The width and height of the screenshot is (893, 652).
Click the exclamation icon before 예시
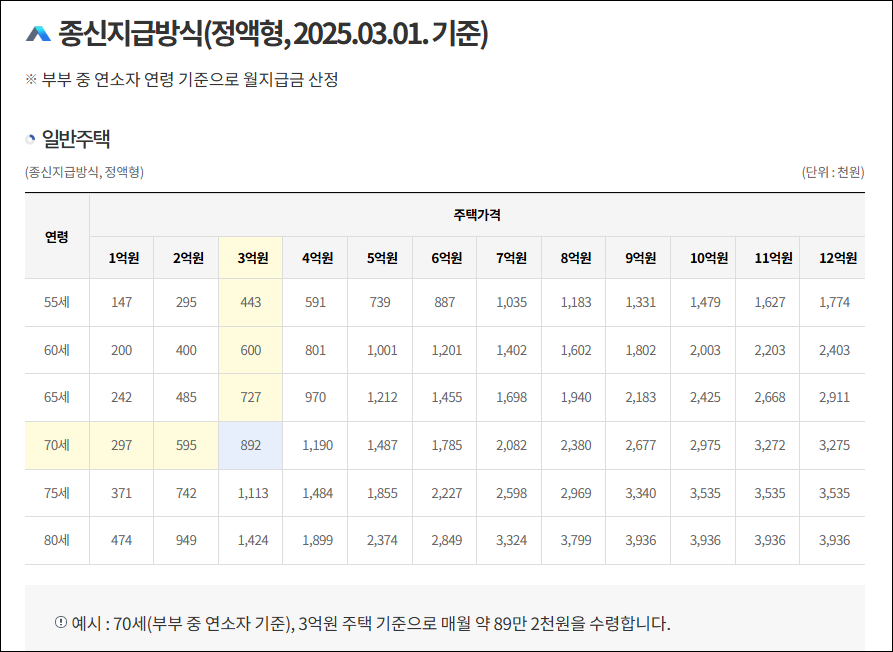click(x=60, y=622)
